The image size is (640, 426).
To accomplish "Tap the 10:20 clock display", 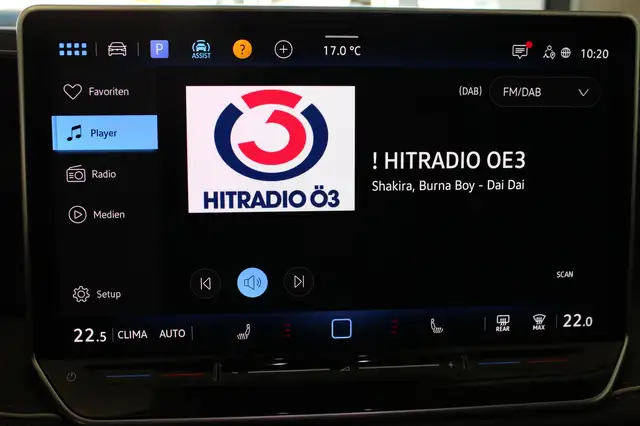I will click(594, 53).
